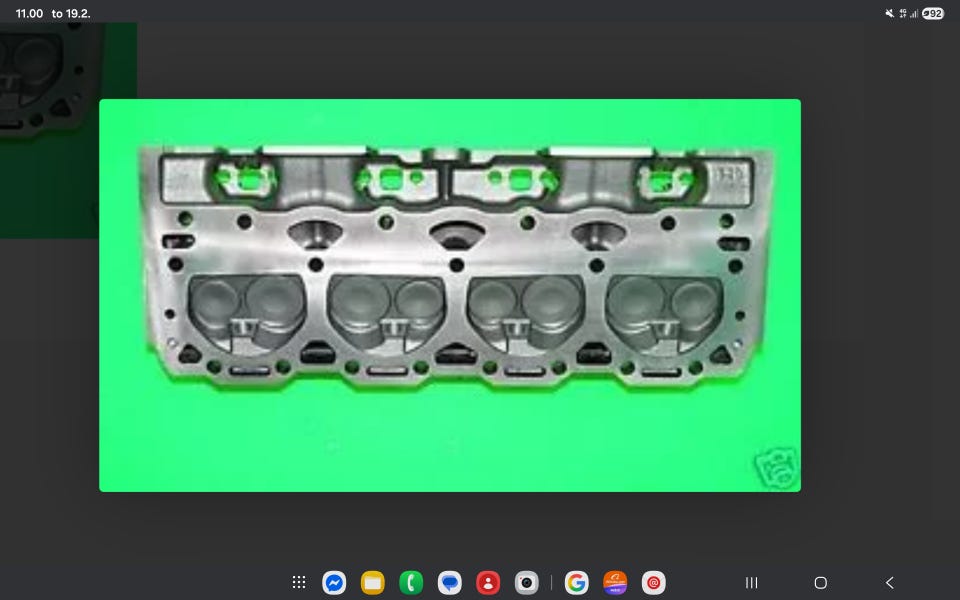Tap the Back navigation arrow

coord(890,582)
